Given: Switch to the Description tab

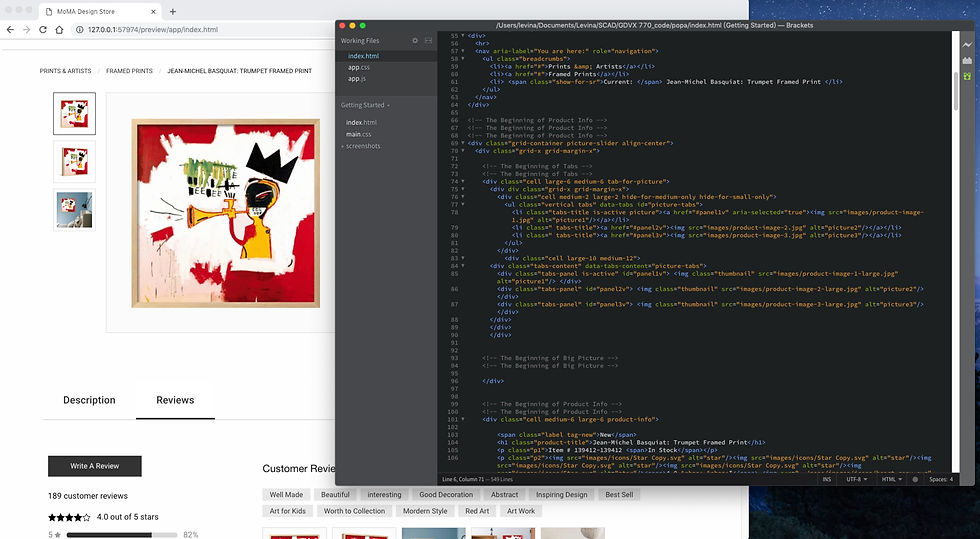Looking at the screenshot, I should pyautogui.click(x=89, y=400).
